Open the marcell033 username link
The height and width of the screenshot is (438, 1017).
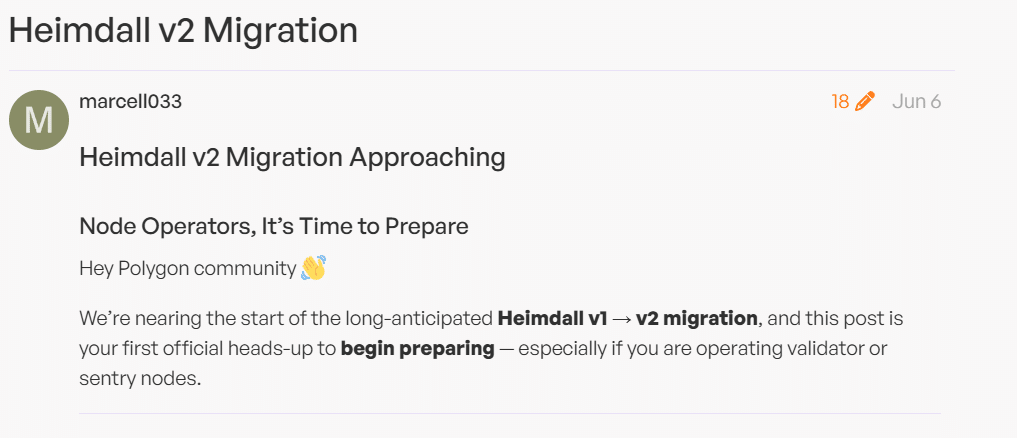(130, 102)
